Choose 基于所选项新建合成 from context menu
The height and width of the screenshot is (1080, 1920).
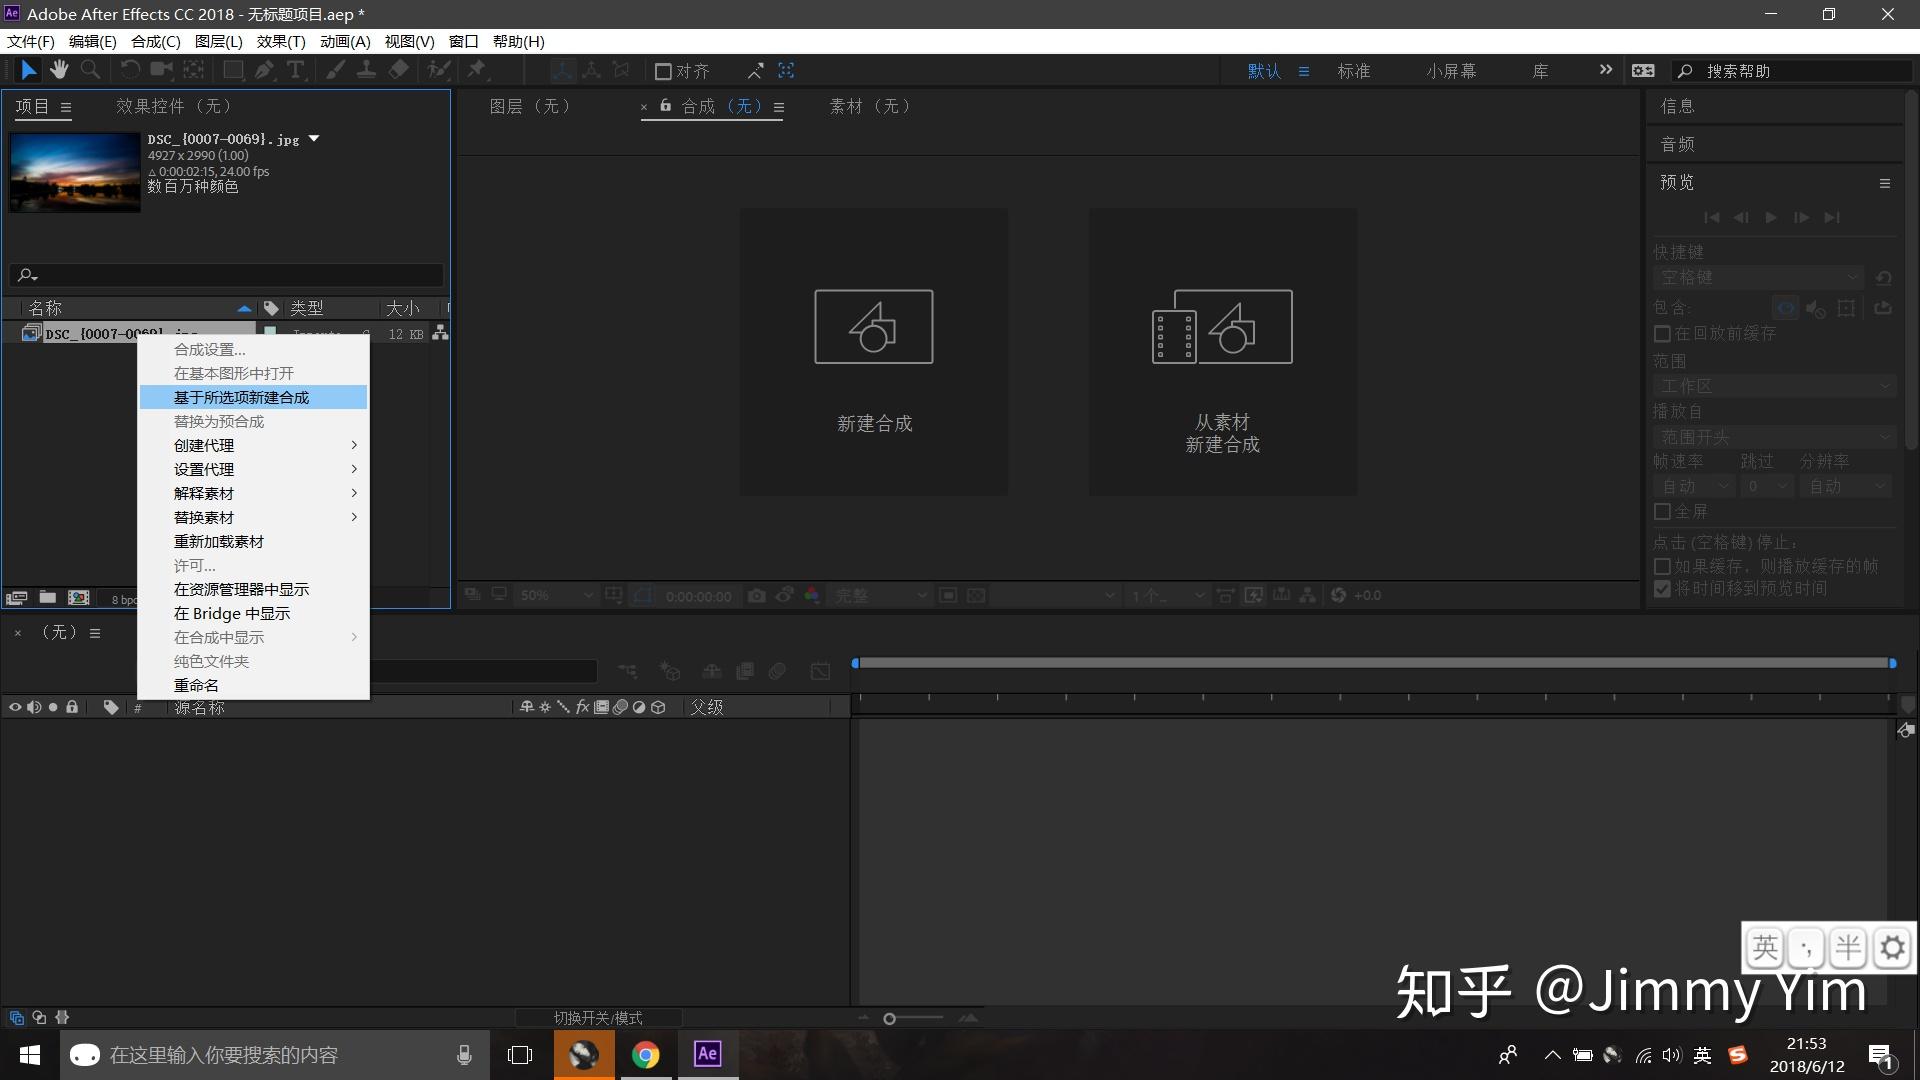pyautogui.click(x=254, y=397)
